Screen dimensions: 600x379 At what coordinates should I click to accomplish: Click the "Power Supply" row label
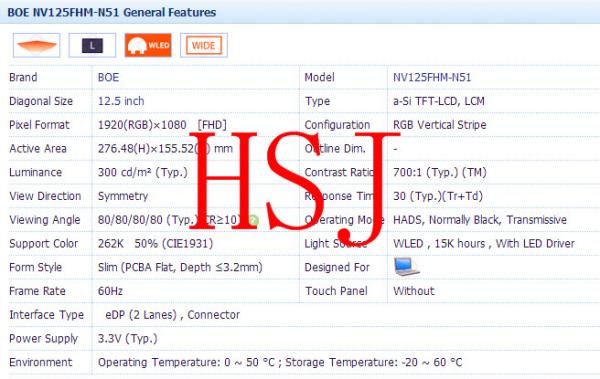click(44, 338)
